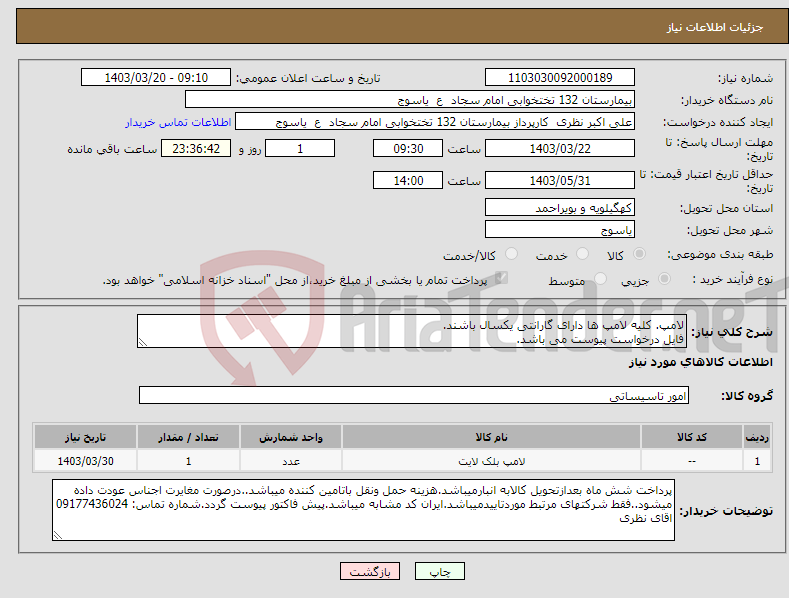Screen dimensions: 789x598
Task: Click the توضیحات خریدار label
Action: (726, 511)
